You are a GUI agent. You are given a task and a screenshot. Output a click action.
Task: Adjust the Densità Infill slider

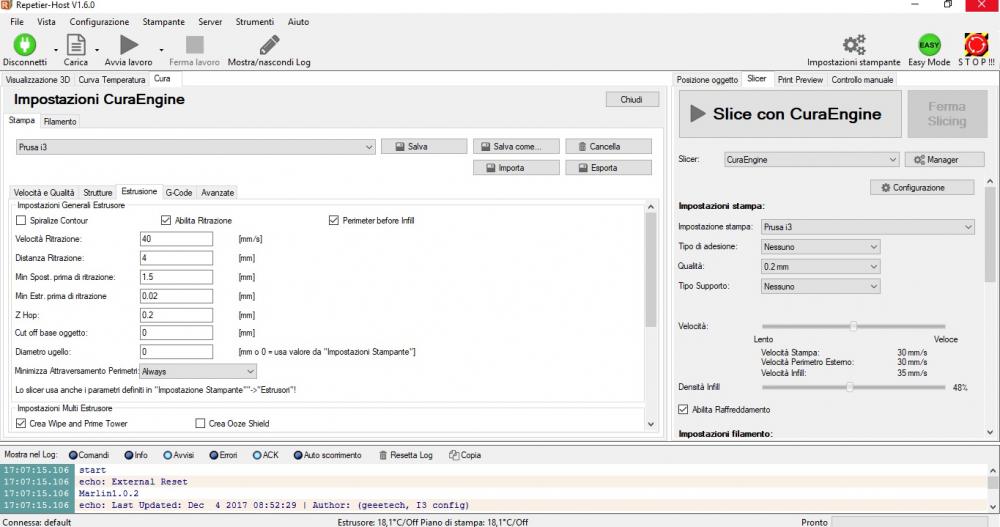849,387
